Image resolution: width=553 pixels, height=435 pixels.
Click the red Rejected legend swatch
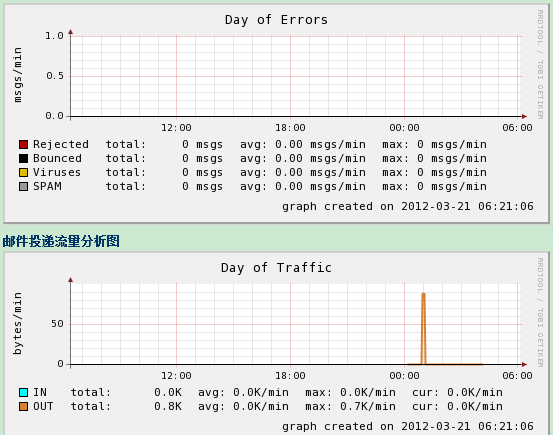23,145
